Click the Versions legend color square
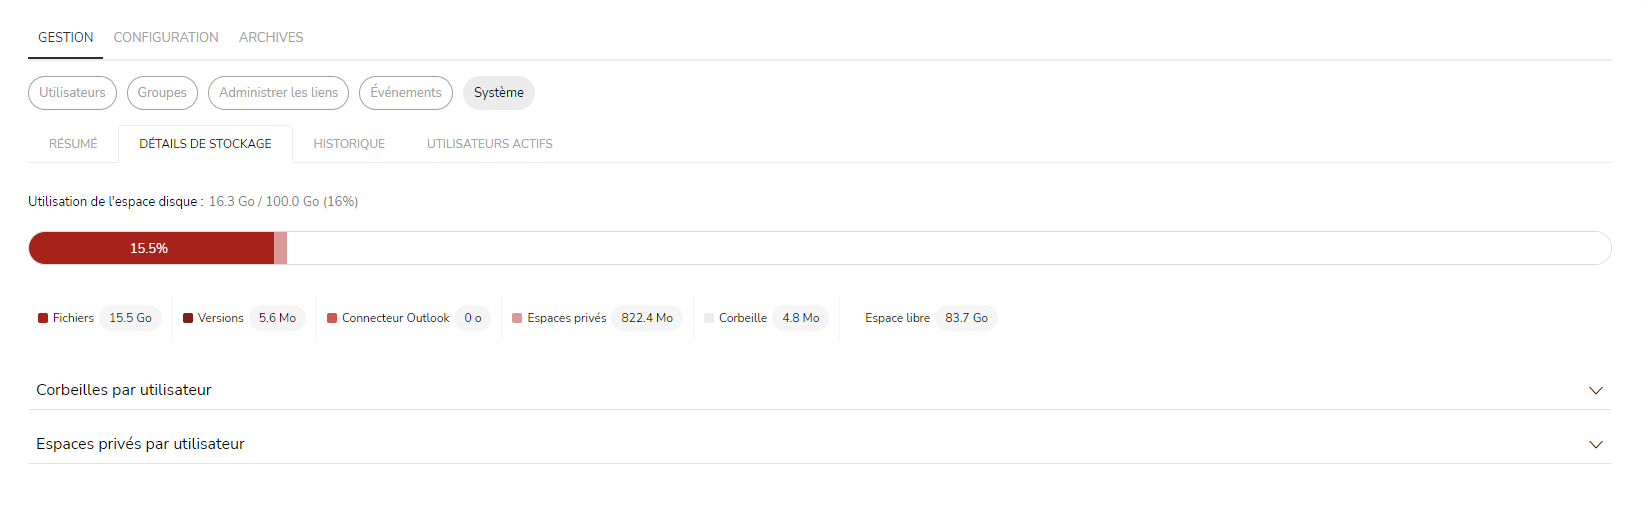This screenshot has width=1641, height=518. pos(188,318)
